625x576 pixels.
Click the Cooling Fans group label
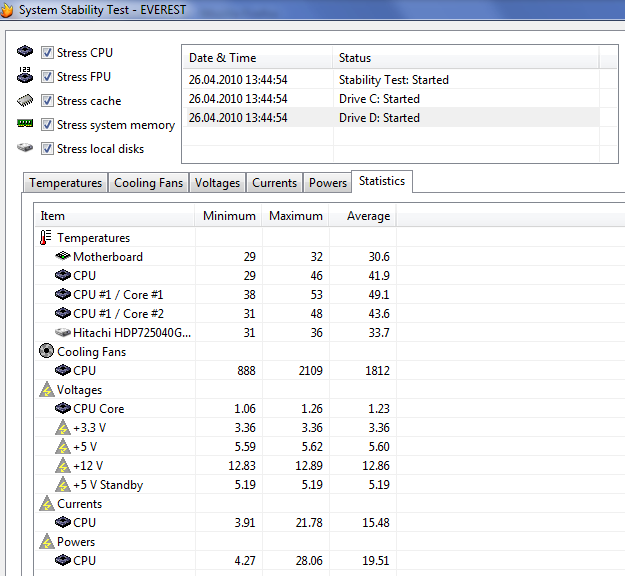(x=91, y=352)
